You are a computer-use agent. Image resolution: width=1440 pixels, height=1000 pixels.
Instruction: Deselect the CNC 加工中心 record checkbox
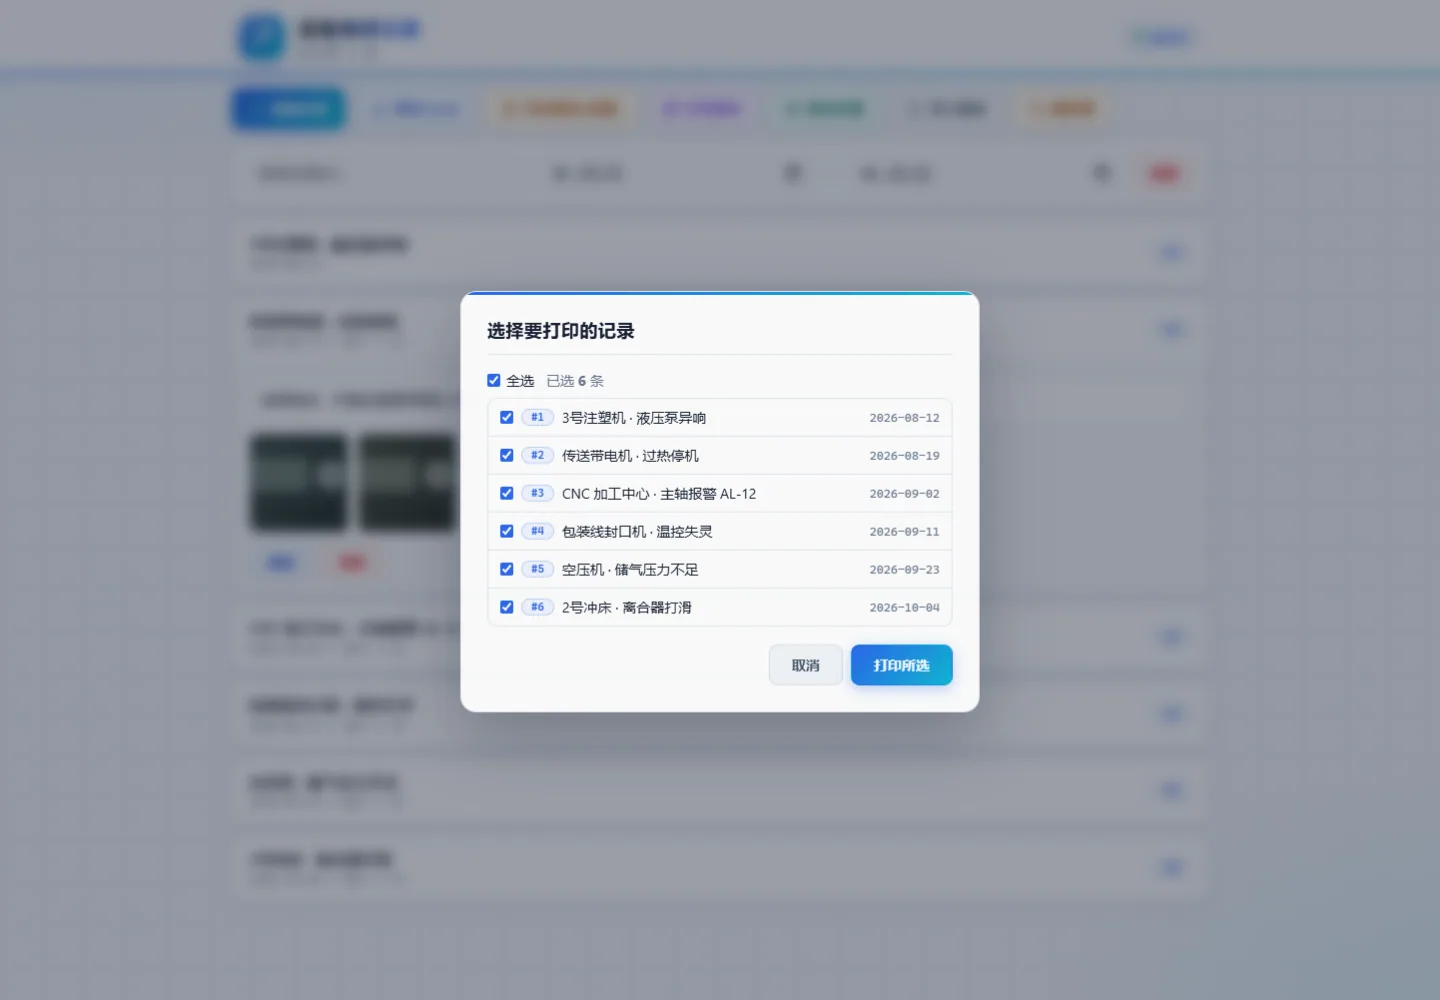[507, 493]
